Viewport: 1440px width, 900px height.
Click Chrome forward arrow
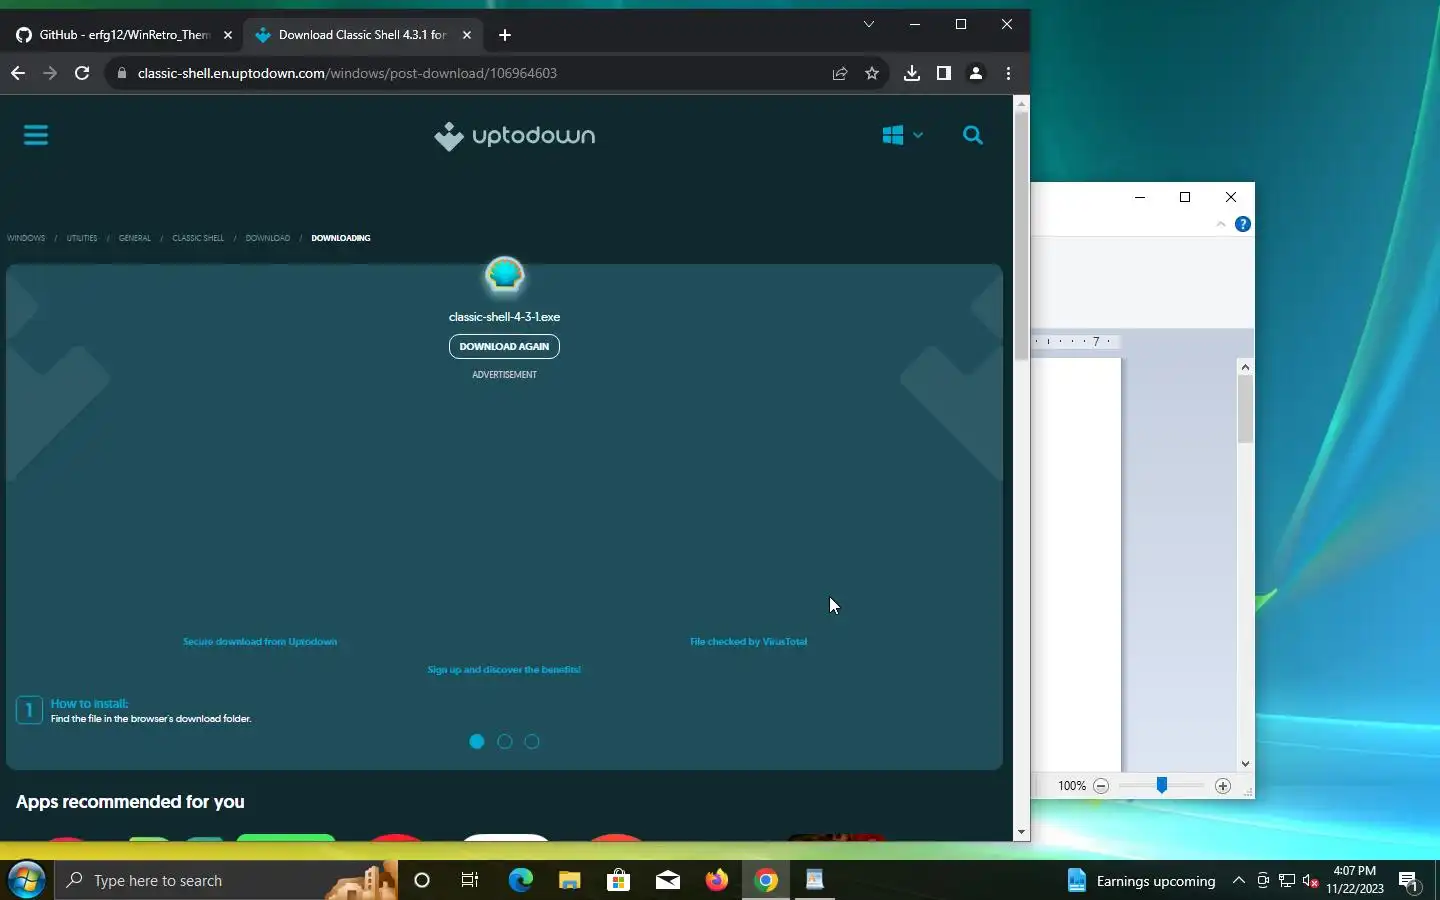point(50,73)
